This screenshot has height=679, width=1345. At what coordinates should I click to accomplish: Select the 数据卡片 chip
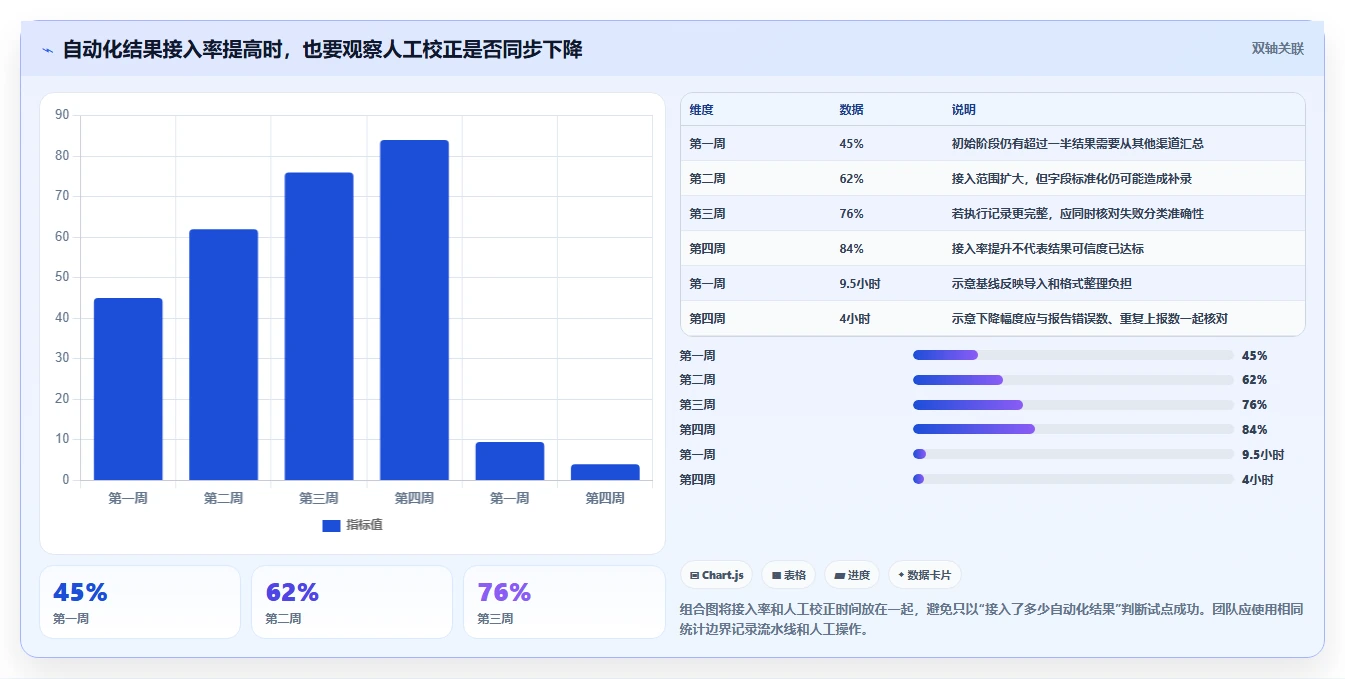(925, 575)
